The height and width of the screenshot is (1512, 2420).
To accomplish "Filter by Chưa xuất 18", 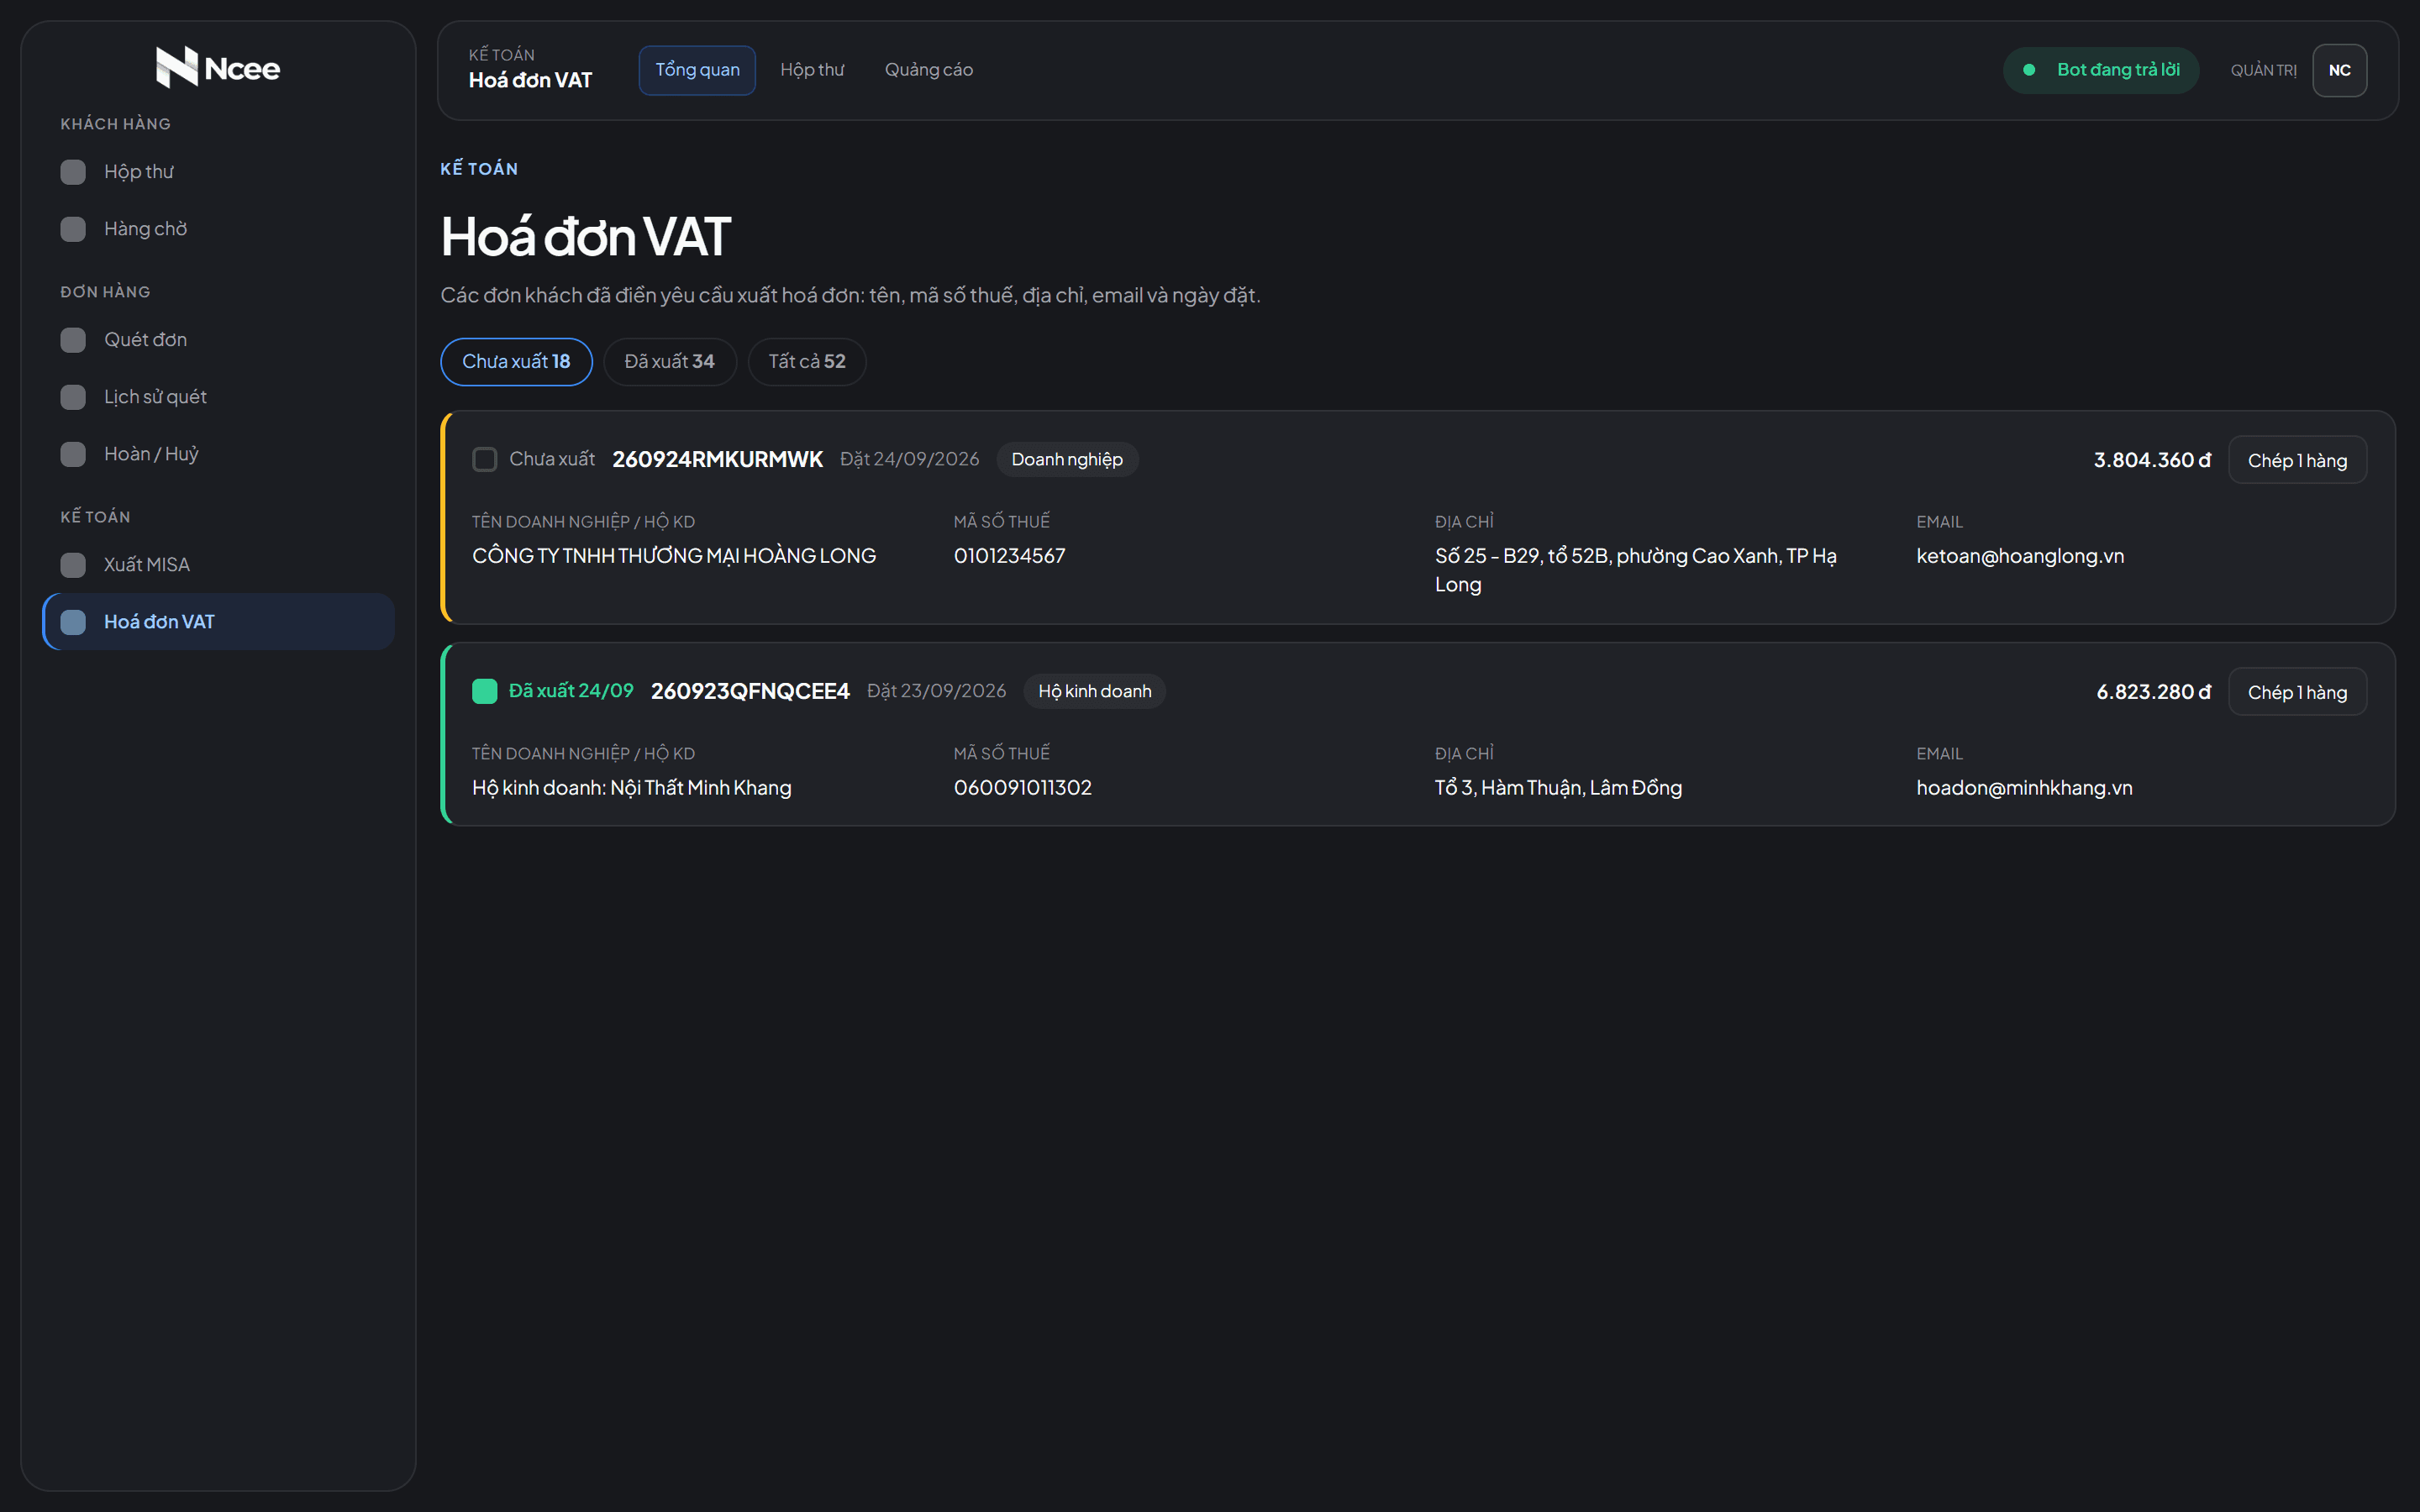I will (516, 361).
